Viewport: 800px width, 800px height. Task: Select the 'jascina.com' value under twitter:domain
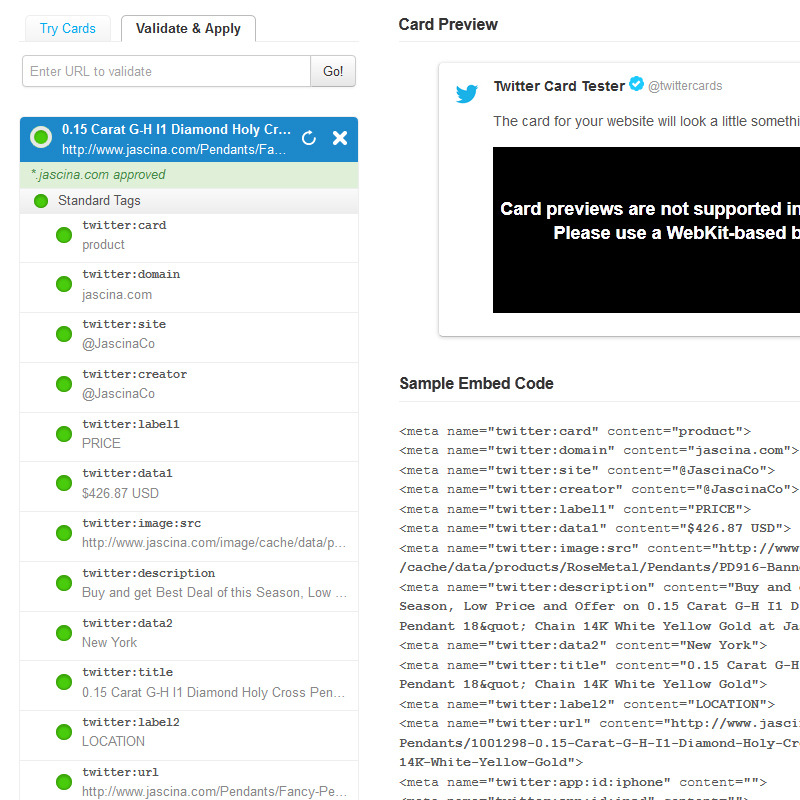(x=117, y=295)
